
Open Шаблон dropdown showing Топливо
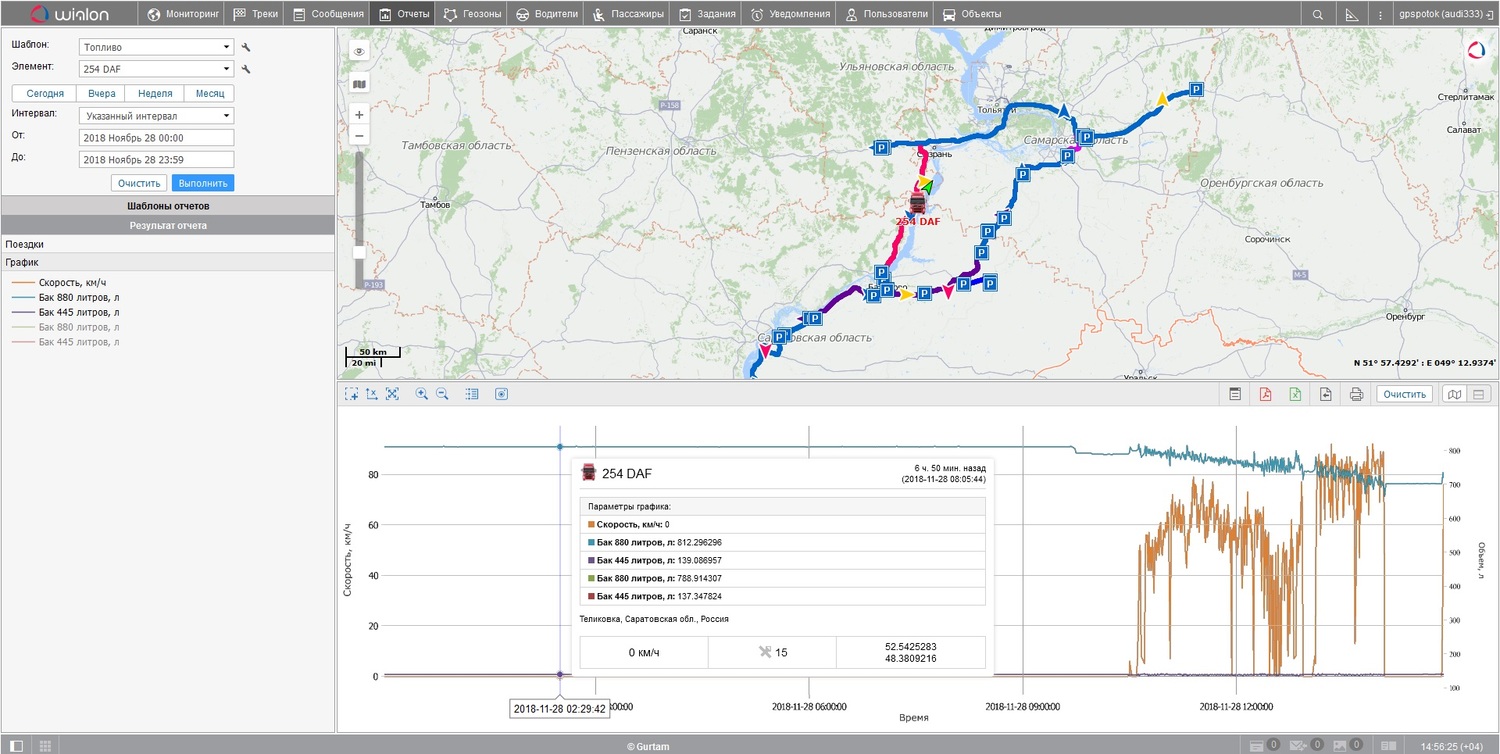[x=155, y=47]
